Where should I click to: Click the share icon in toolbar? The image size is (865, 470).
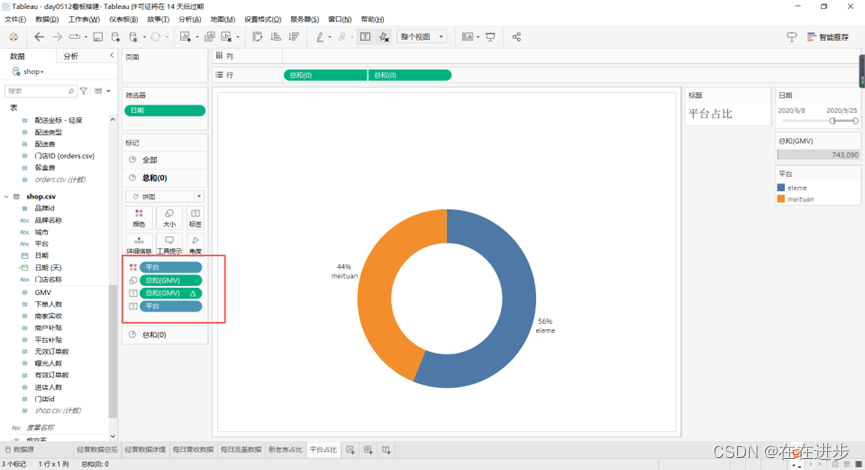(516, 37)
